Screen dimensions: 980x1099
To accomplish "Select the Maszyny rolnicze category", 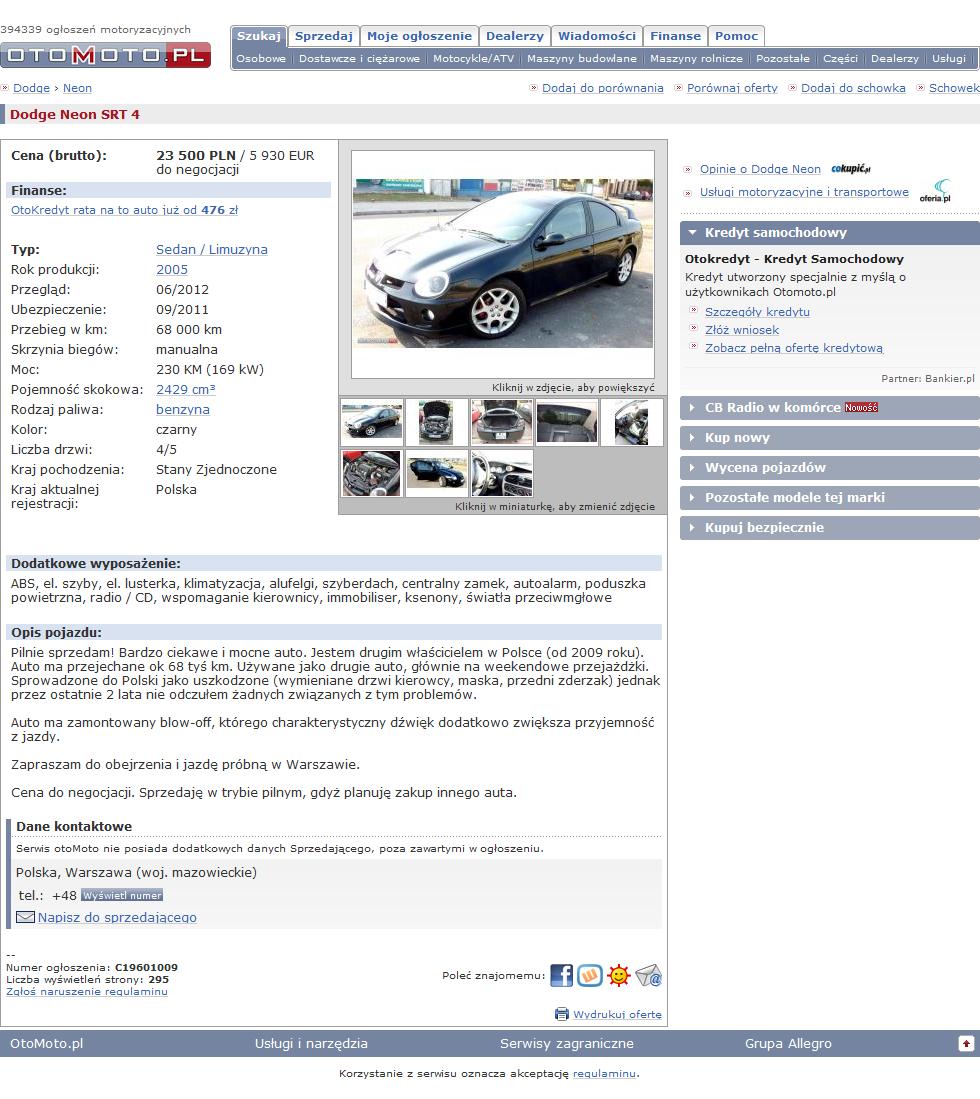I will (696, 58).
